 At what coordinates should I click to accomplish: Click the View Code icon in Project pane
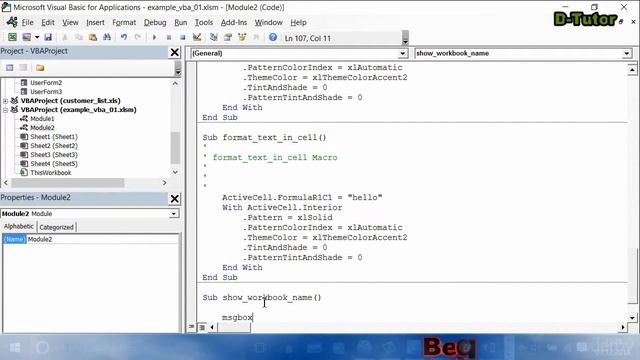pyautogui.click(x=9, y=68)
